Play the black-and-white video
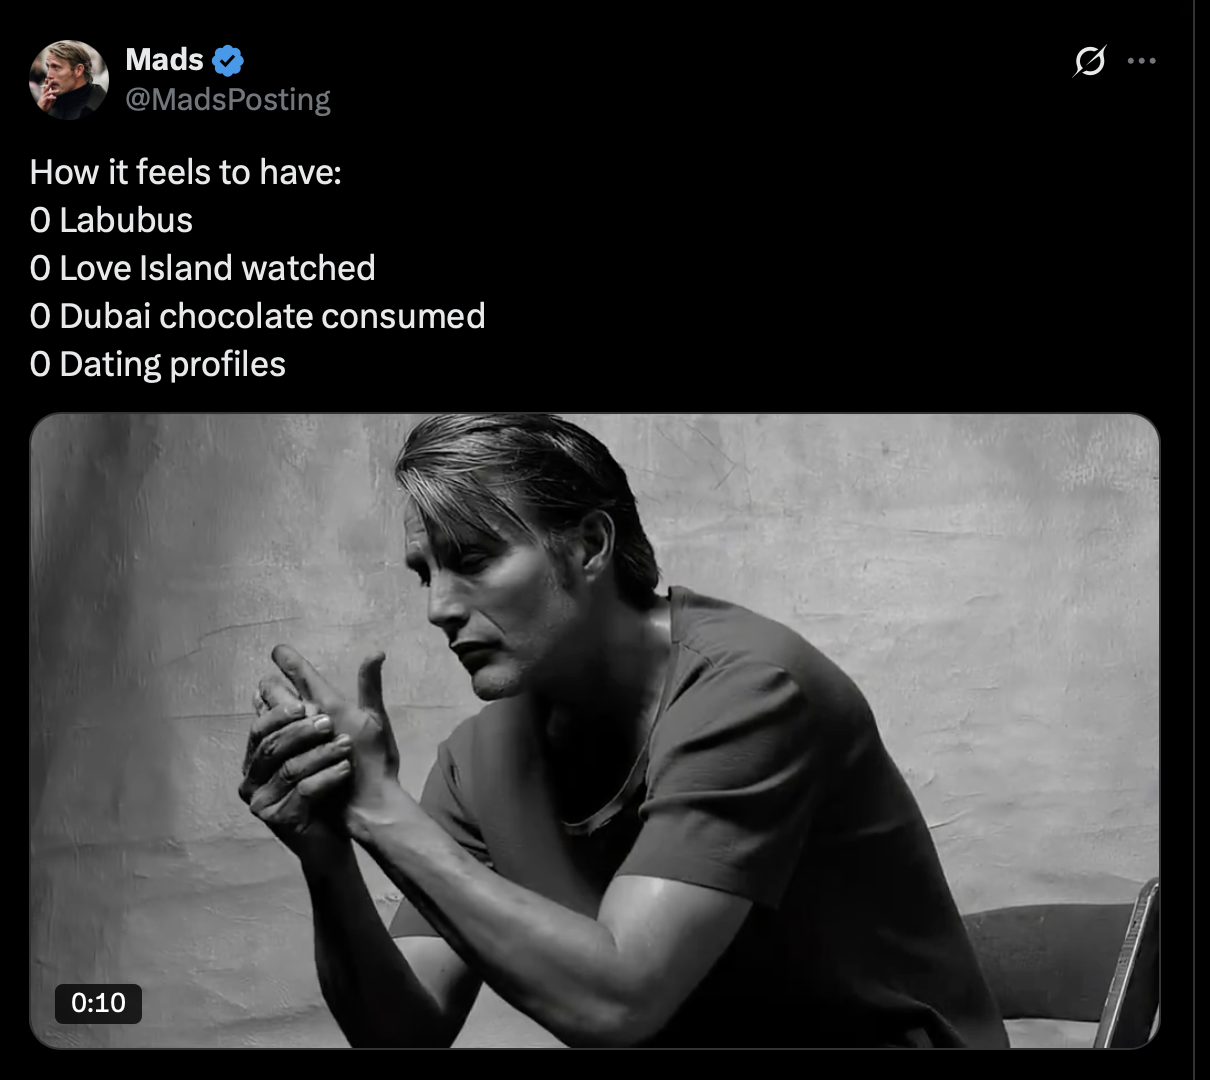This screenshot has width=1210, height=1080. [x=594, y=730]
